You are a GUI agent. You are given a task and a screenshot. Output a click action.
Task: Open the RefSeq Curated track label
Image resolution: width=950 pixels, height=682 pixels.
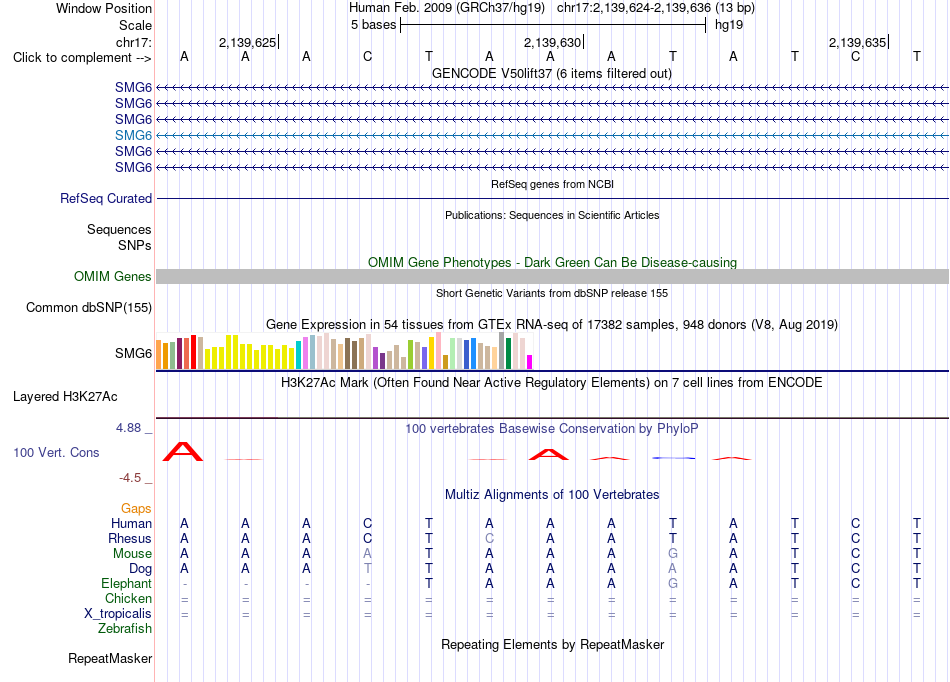point(106,198)
